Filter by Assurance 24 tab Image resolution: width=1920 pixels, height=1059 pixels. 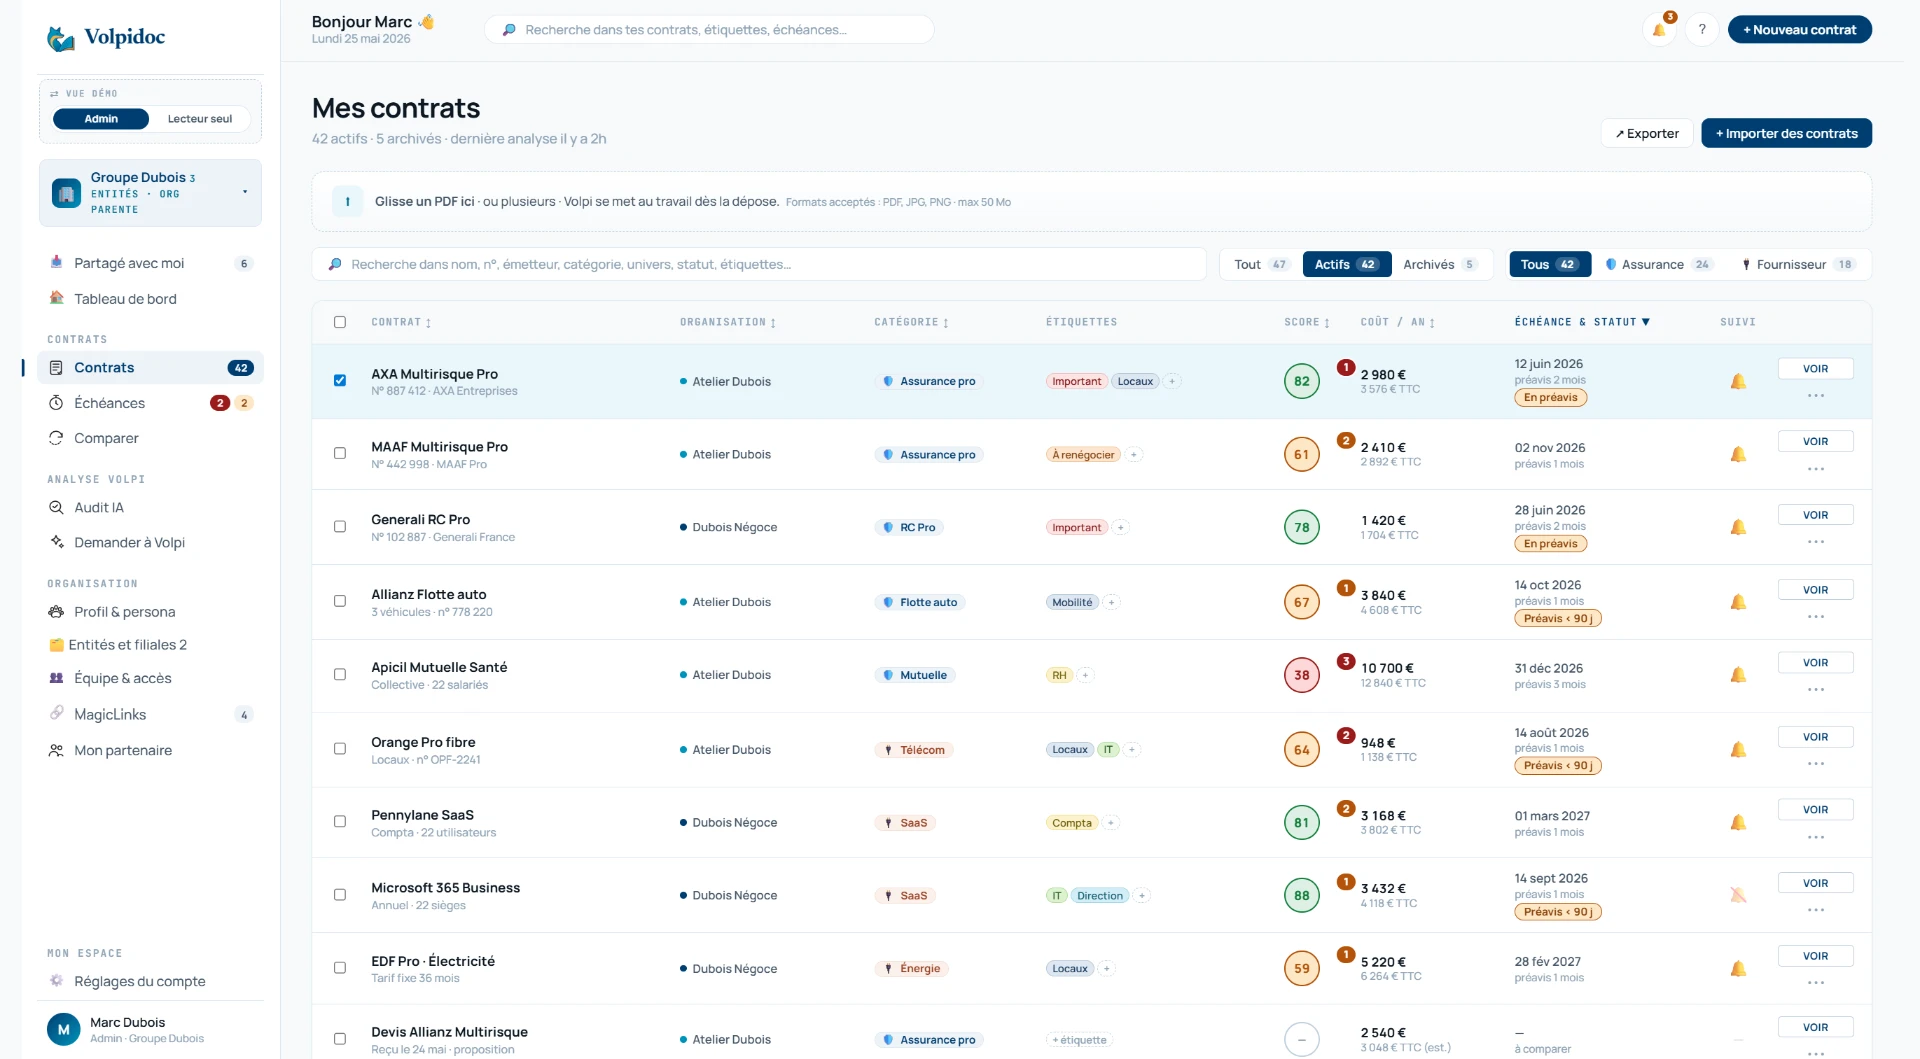pyautogui.click(x=1659, y=264)
